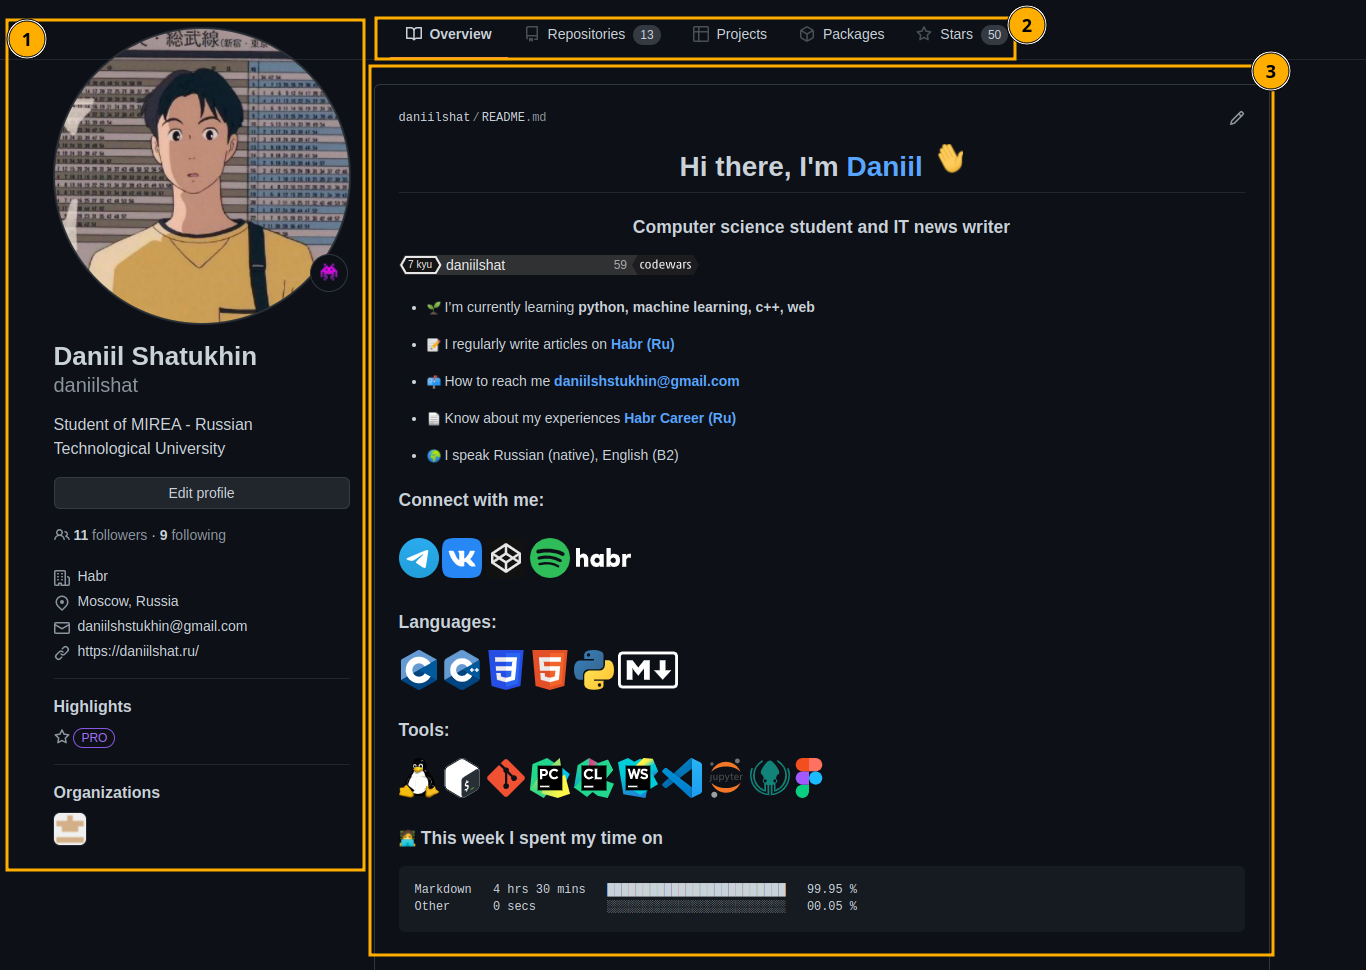Click the status emoji badge on avatar
The height and width of the screenshot is (970, 1366).
click(x=329, y=272)
